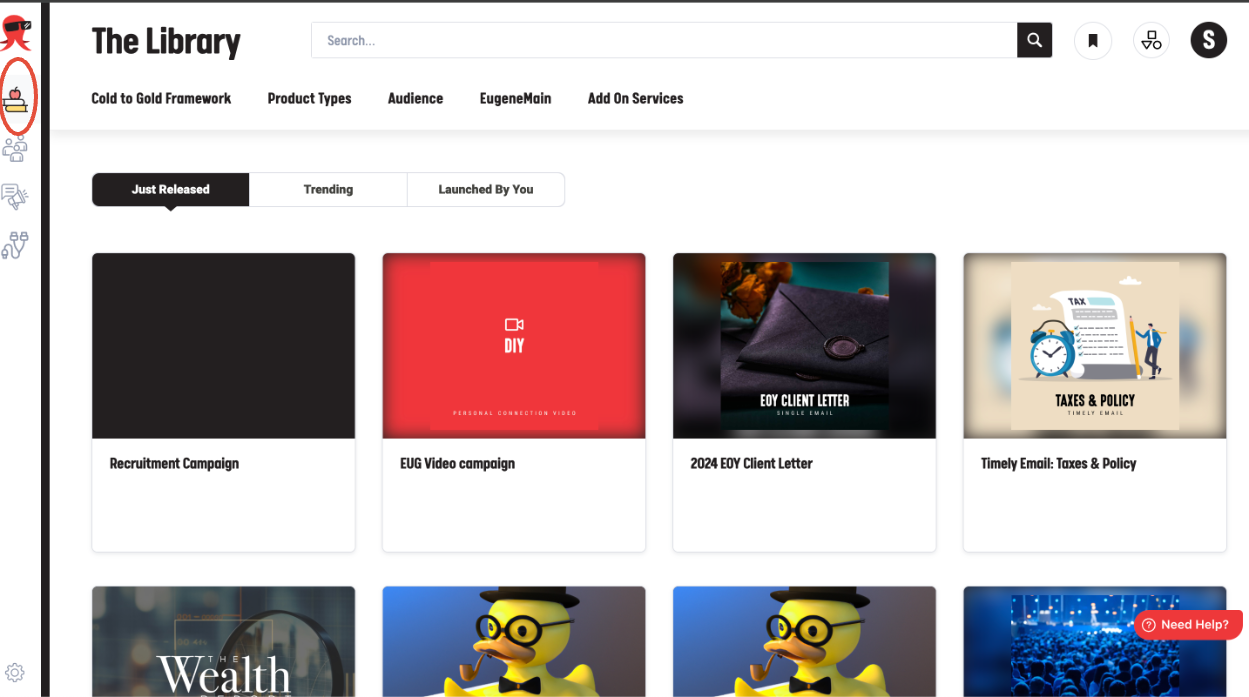Open the plug integrations sidebar icon
Screen dimensions: 1249x697
click(15, 246)
